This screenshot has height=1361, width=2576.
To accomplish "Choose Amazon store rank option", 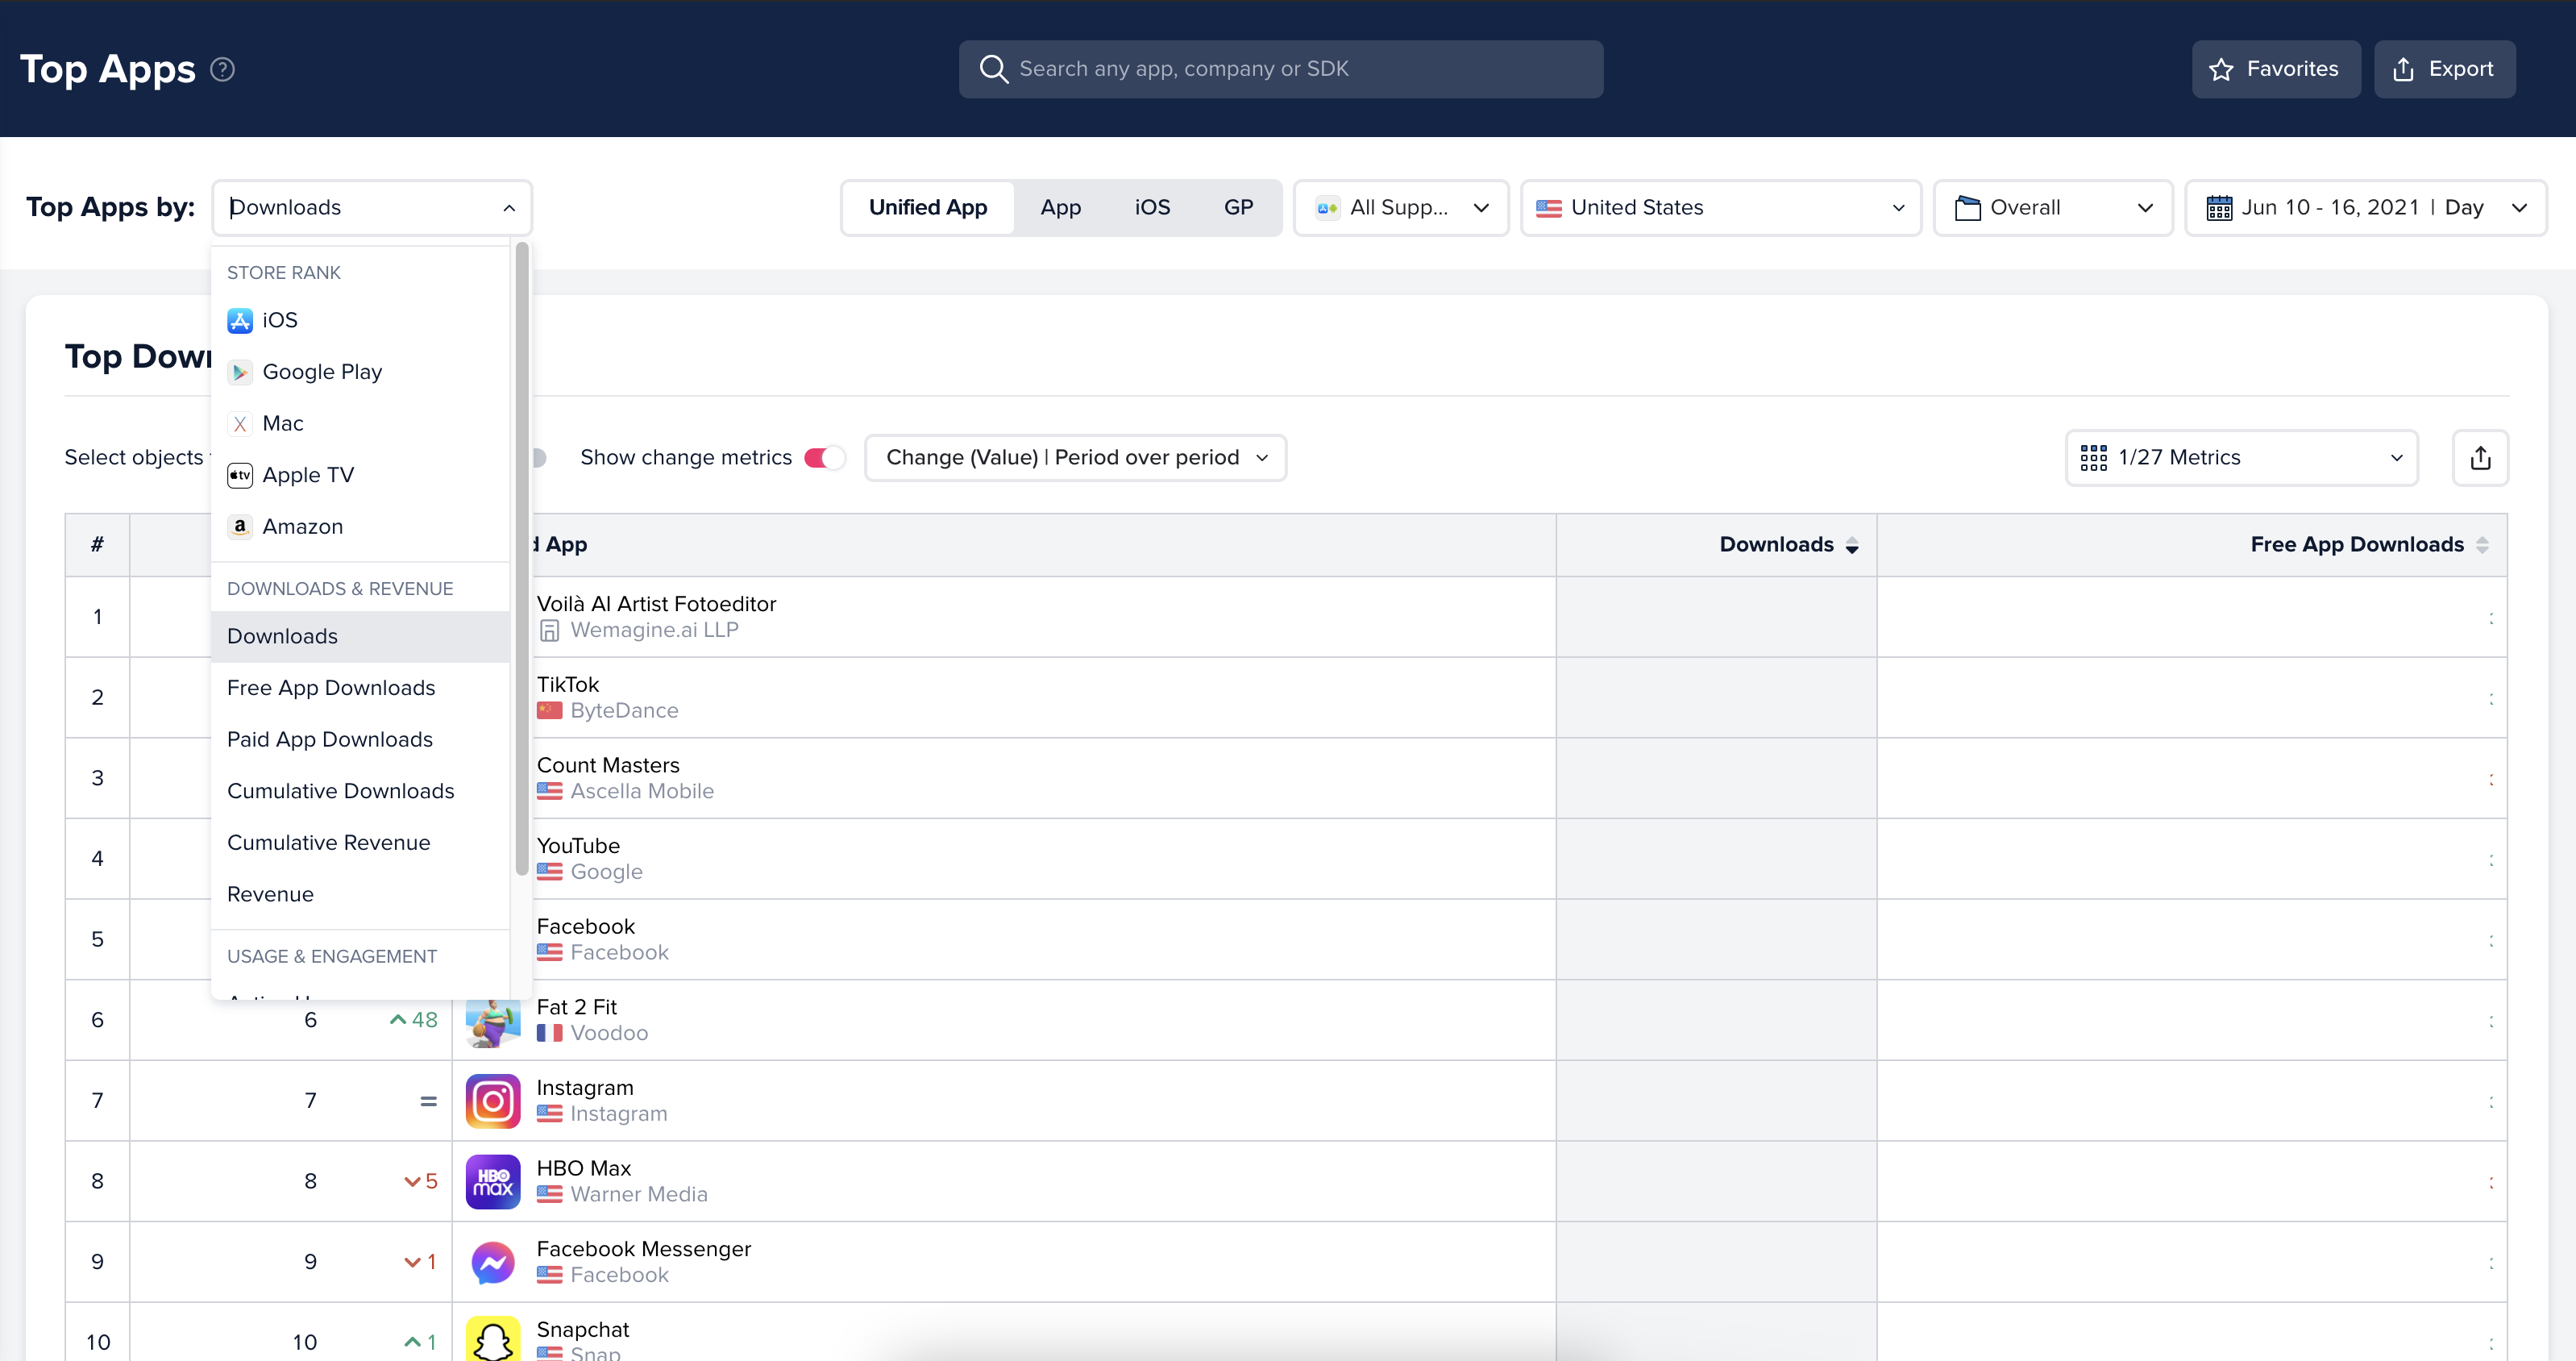I will coord(302,527).
